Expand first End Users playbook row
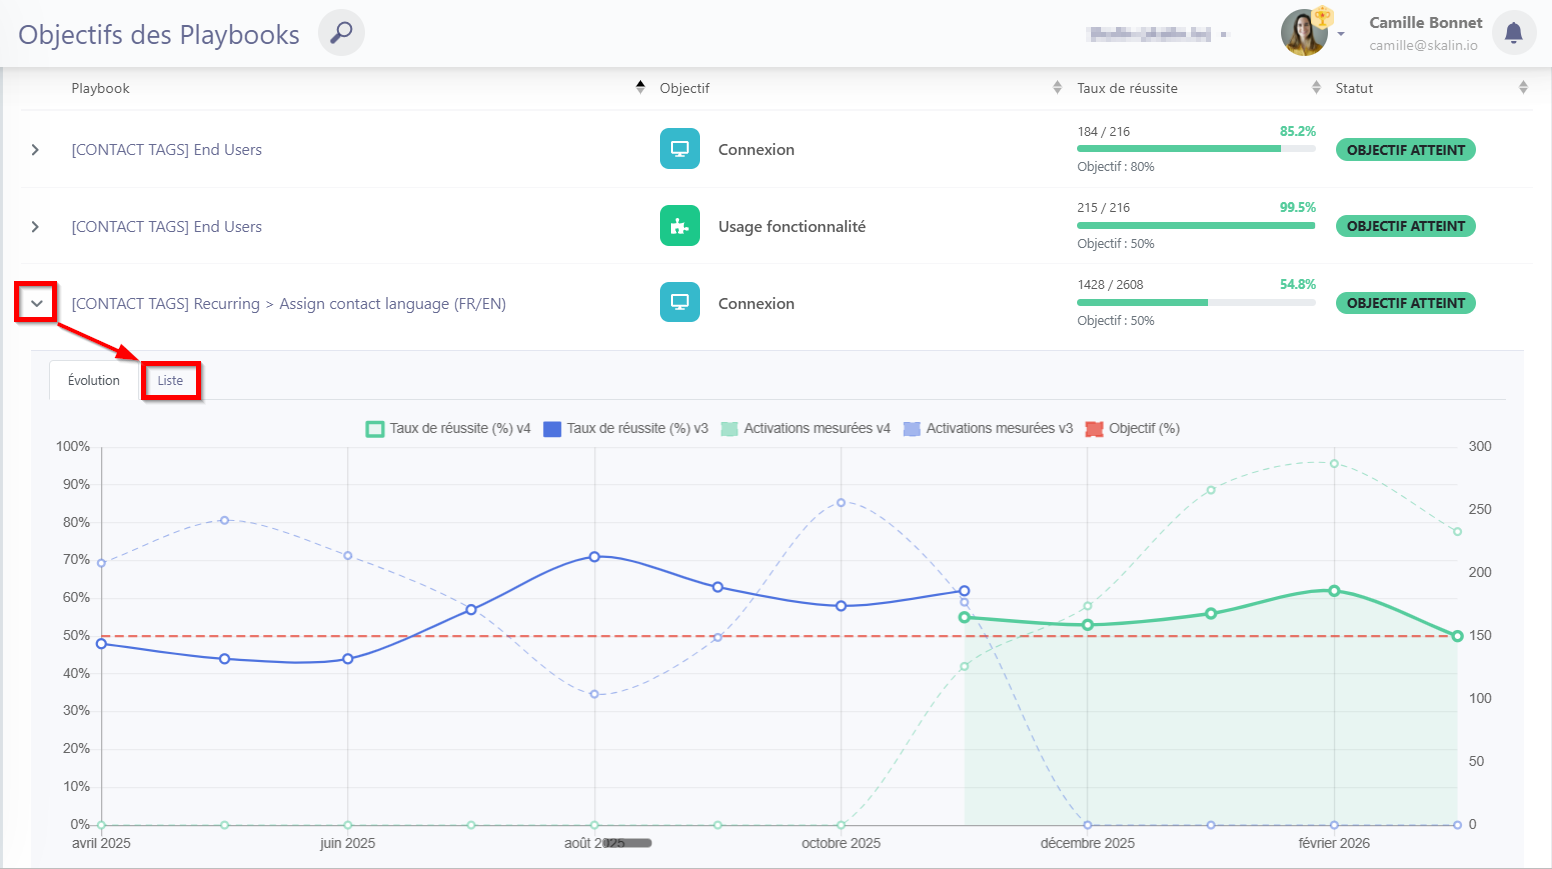Viewport: 1552px width, 869px height. (35, 150)
